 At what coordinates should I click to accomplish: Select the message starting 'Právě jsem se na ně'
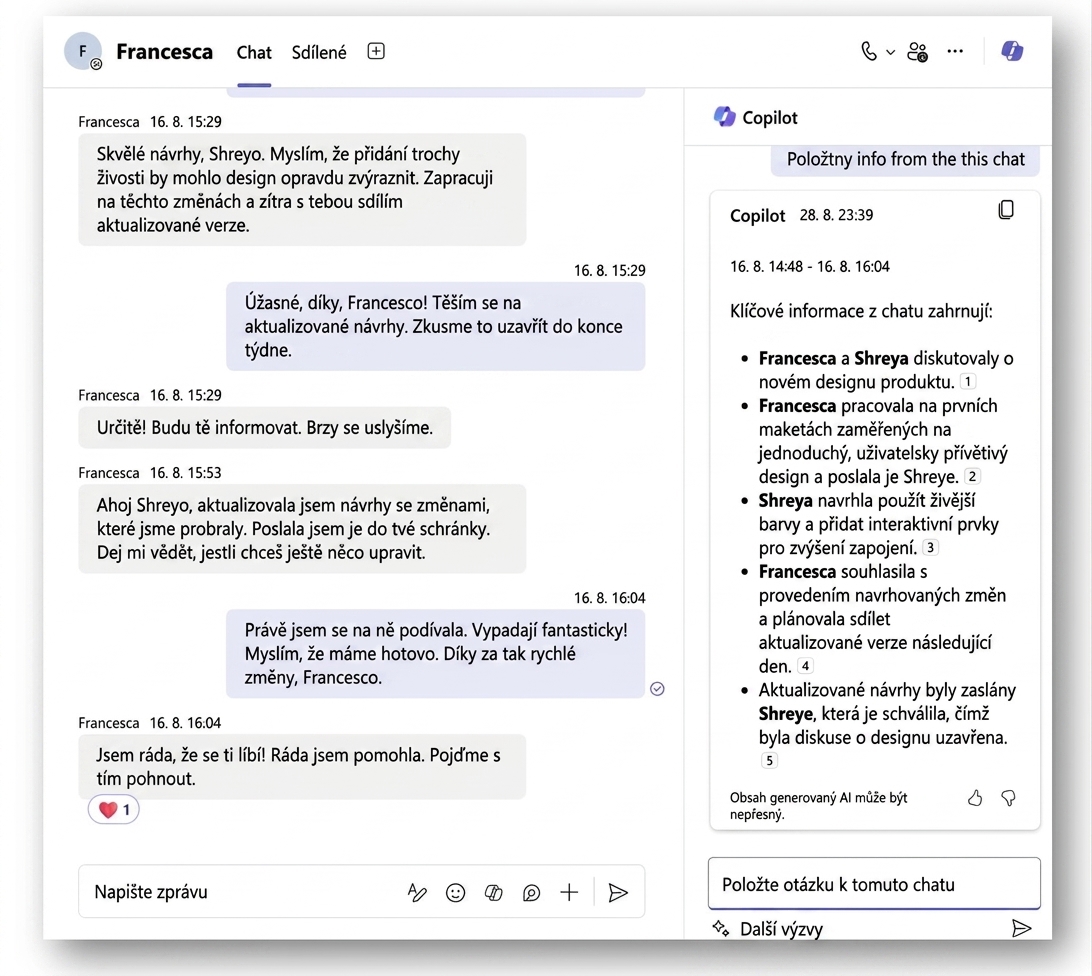[x=435, y=653]
